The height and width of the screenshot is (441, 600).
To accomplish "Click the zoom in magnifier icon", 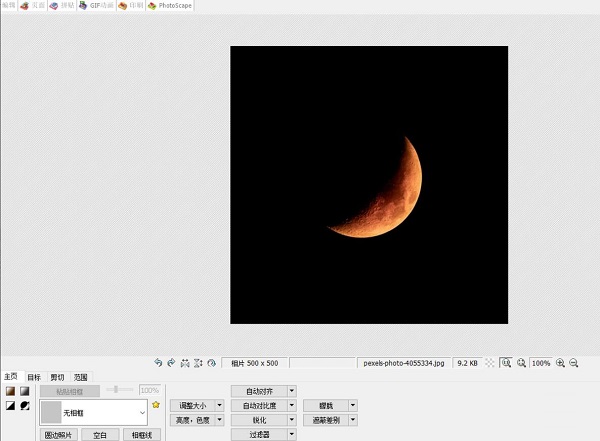I will [x=560, y=363].
